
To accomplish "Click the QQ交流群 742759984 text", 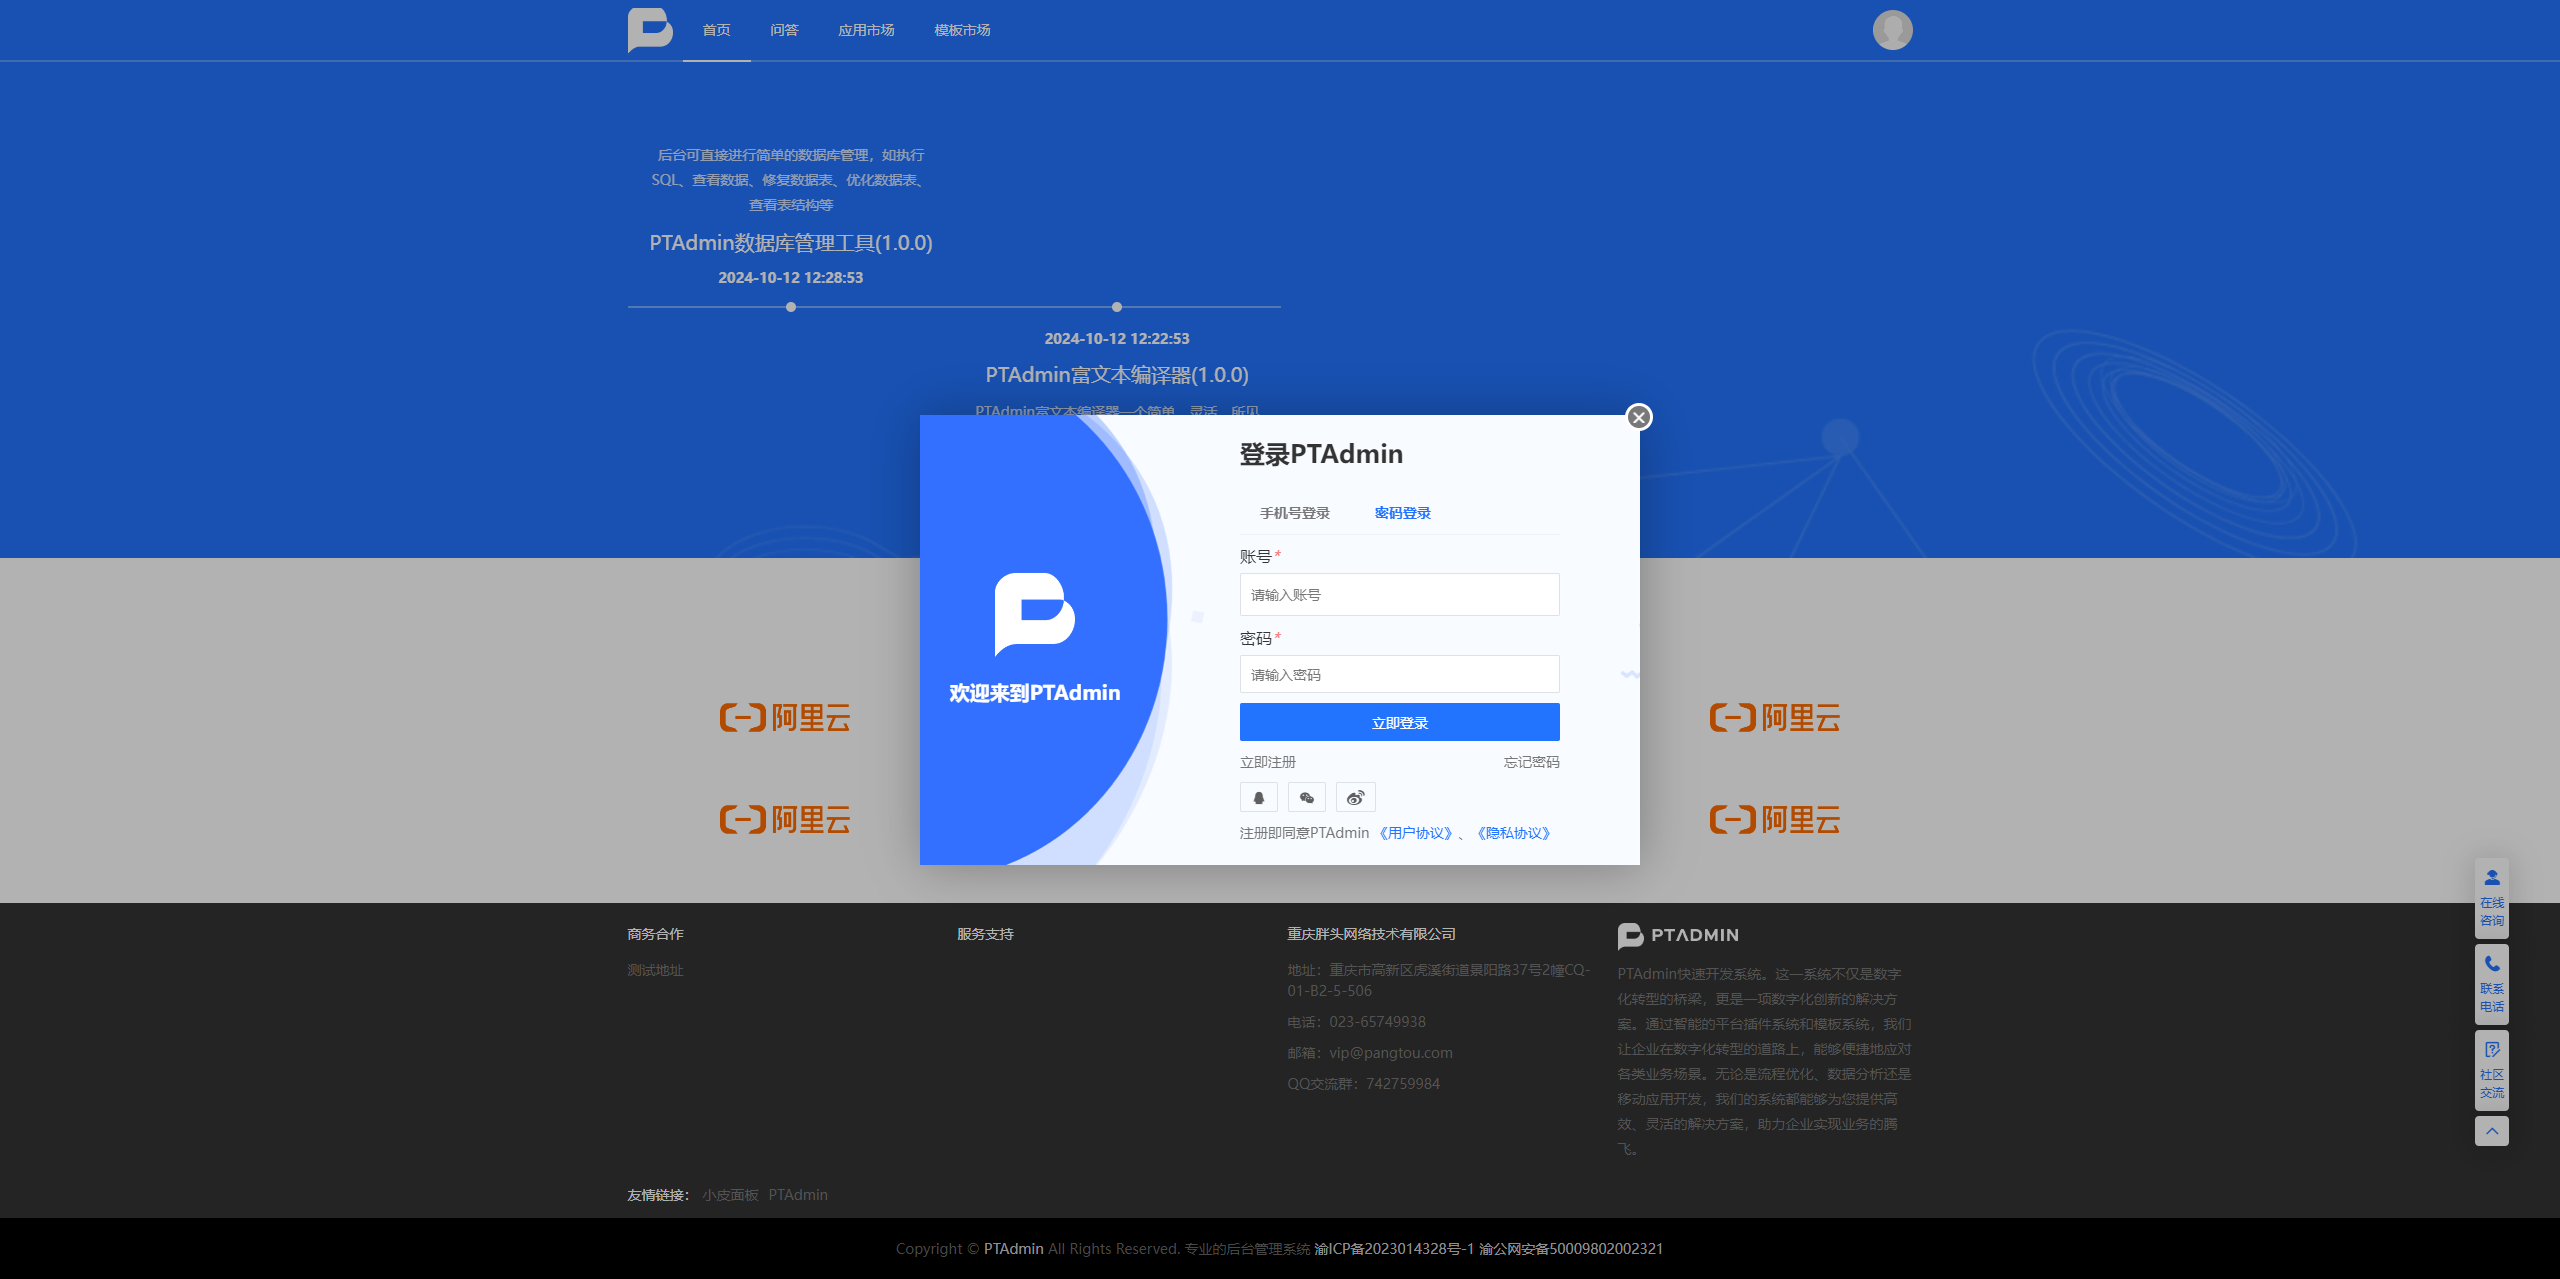I will coord(1363,1084).
